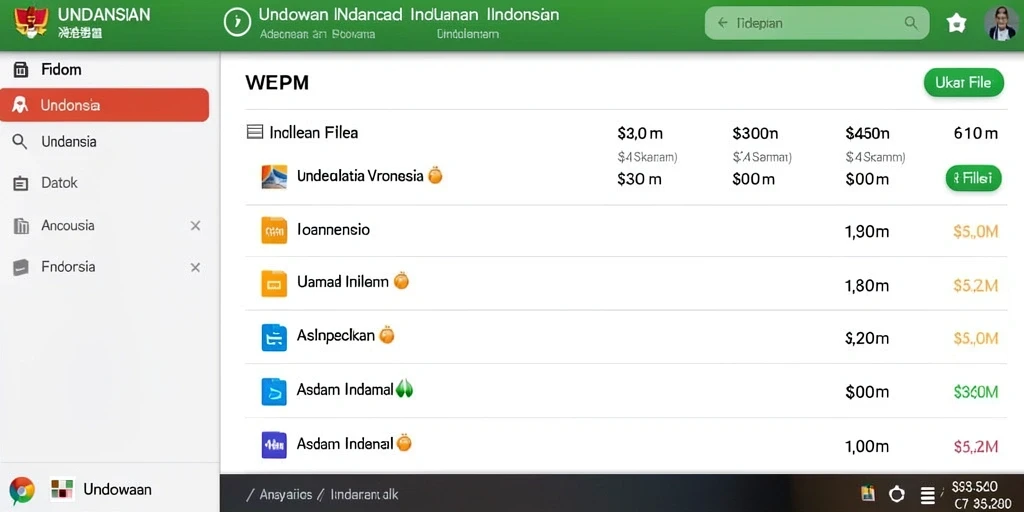
Task: Click the circular sync icon in status bar
Action: click(897, 494)
